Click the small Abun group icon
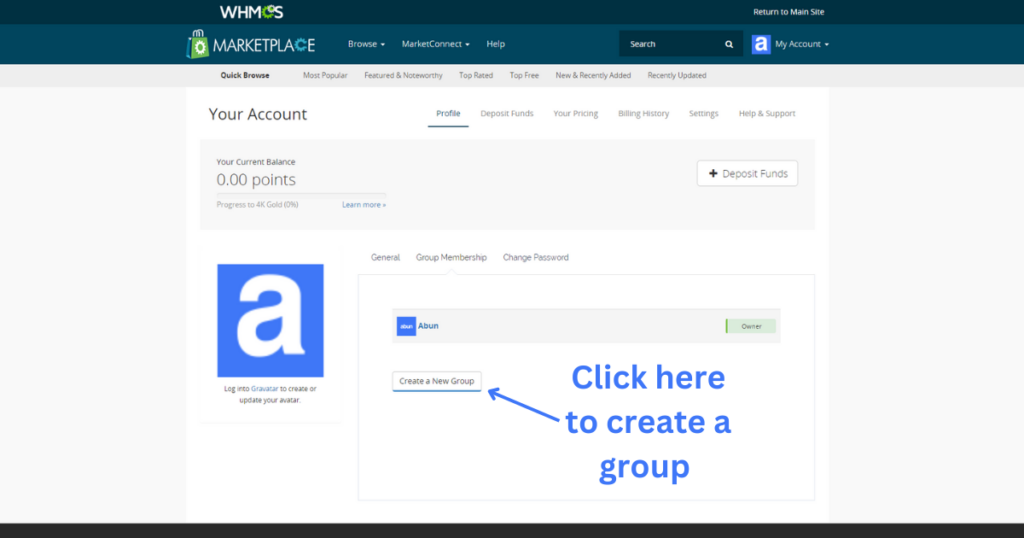 tap(406, 326)
